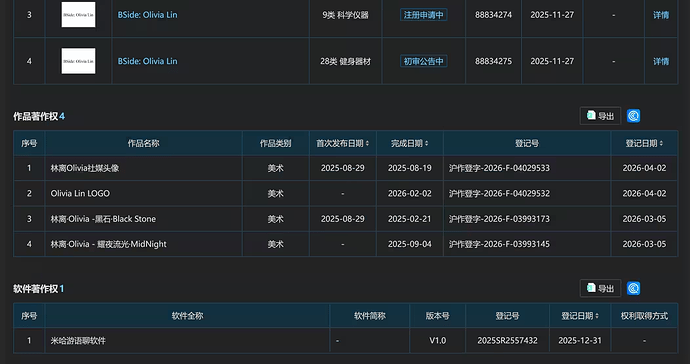Image resolution: width=690 pixels, height=364 pixels.
Task: Click the 软件全称 column header
Action: [187, 316]
